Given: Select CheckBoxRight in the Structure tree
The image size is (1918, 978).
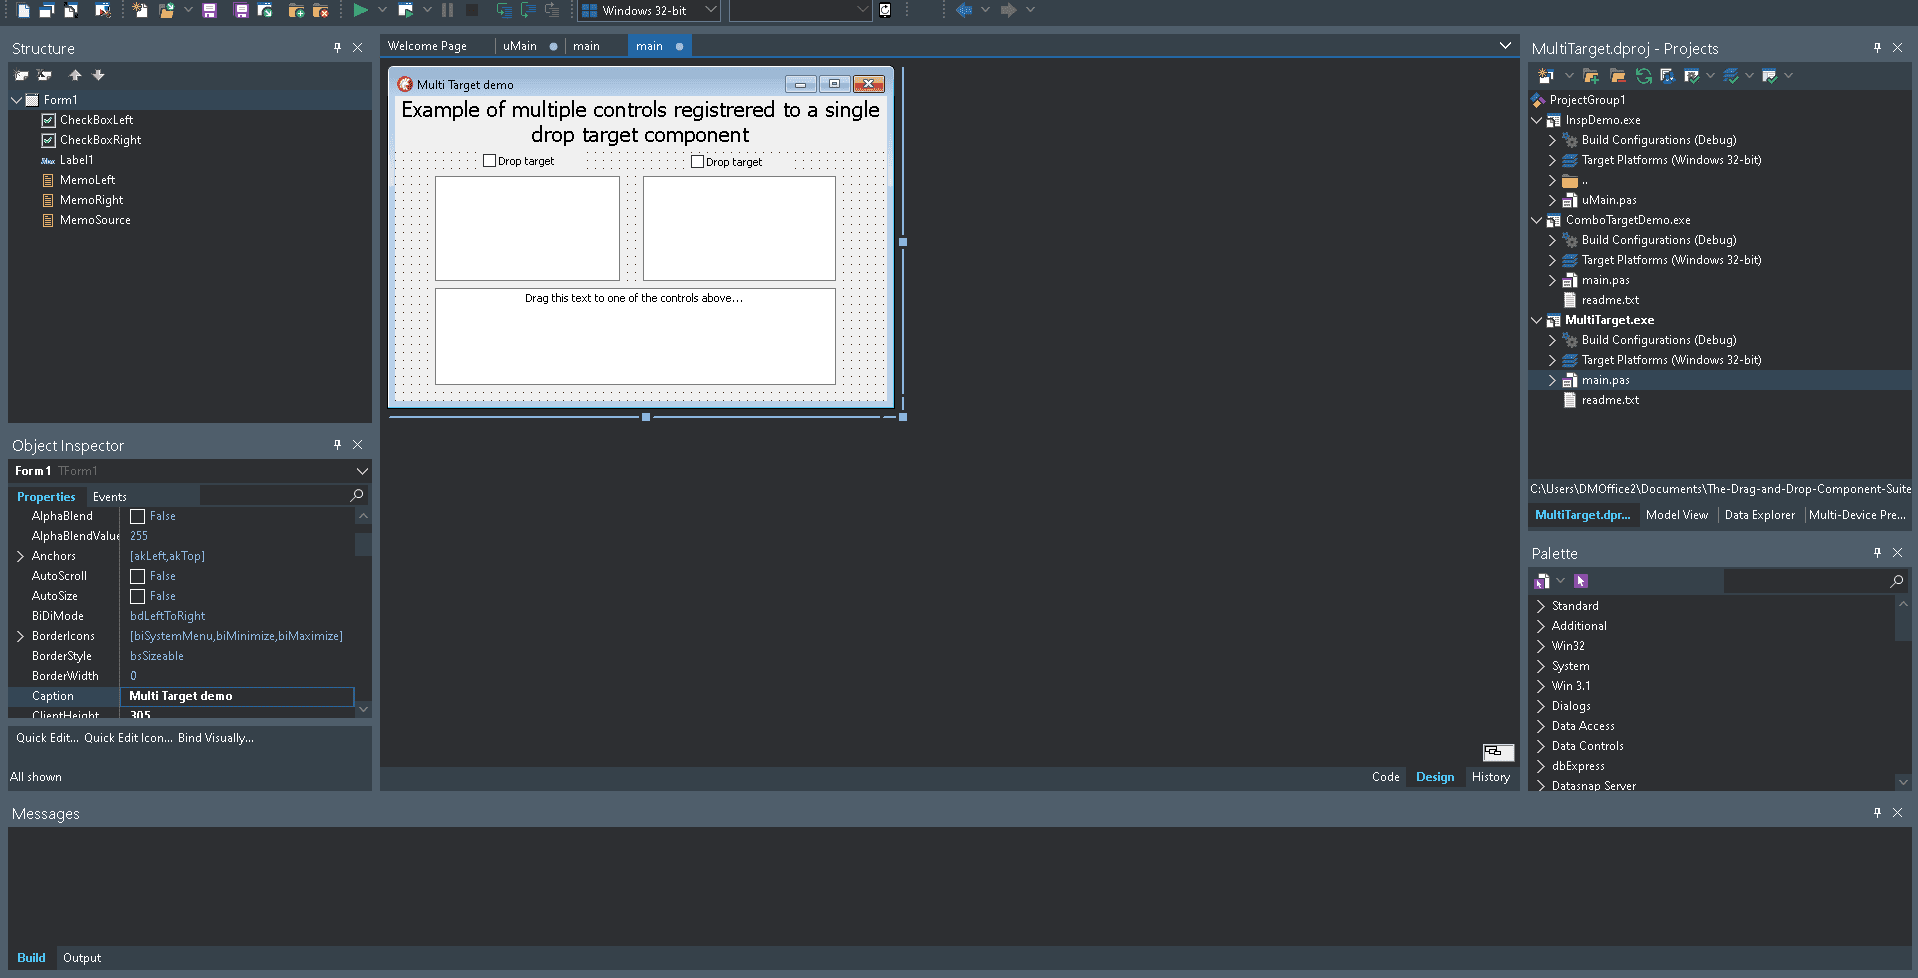Looking at the screenshot, I should click(x=100, y=140).
